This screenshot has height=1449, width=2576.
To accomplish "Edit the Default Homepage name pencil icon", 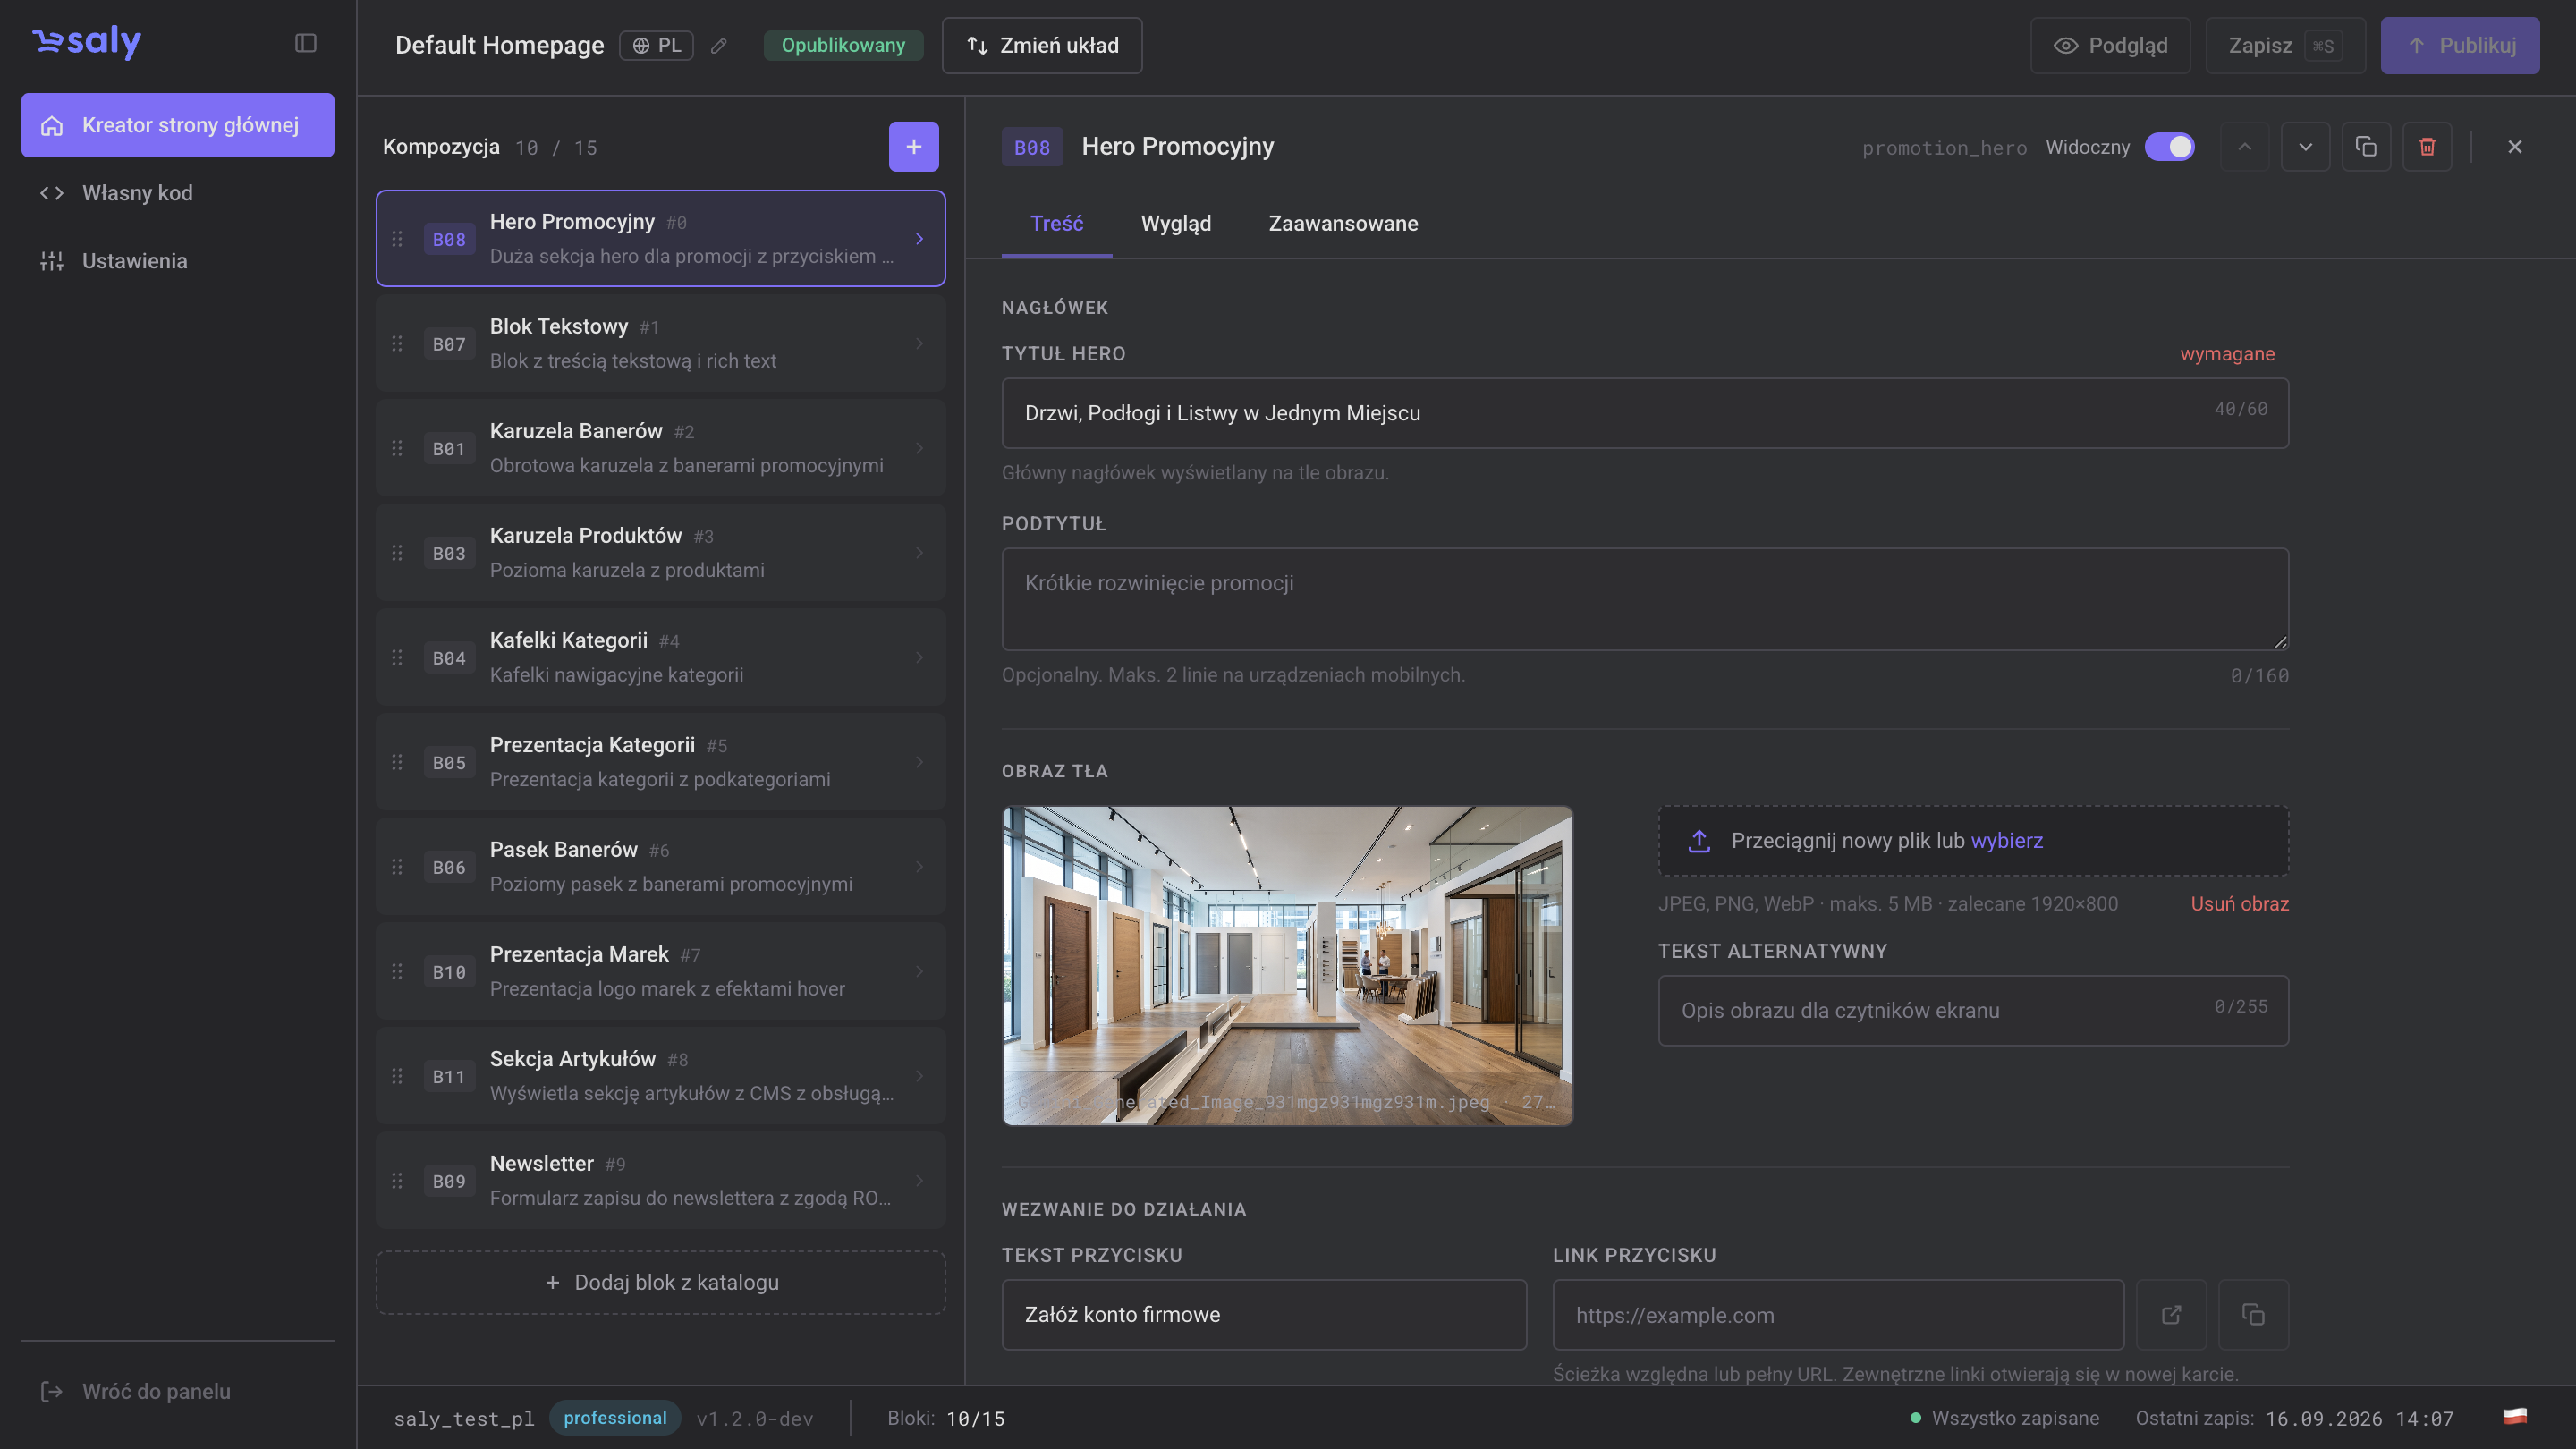I will (x=719, y=46).
